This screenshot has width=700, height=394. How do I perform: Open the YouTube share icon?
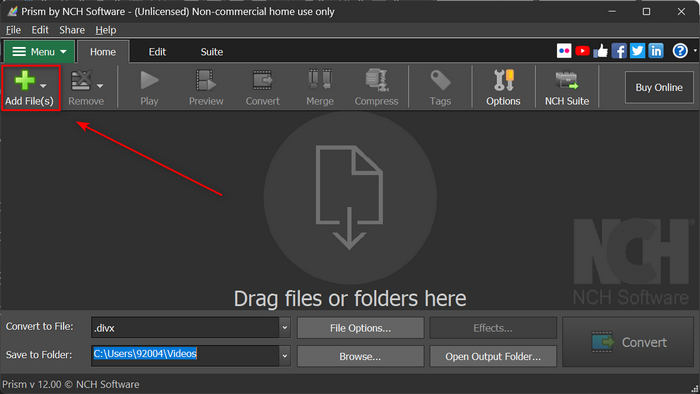click(582, 51)
